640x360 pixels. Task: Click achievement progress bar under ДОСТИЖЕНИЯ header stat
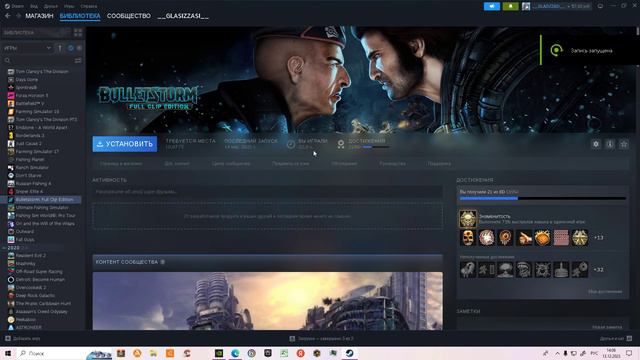(x=376, y=147)
